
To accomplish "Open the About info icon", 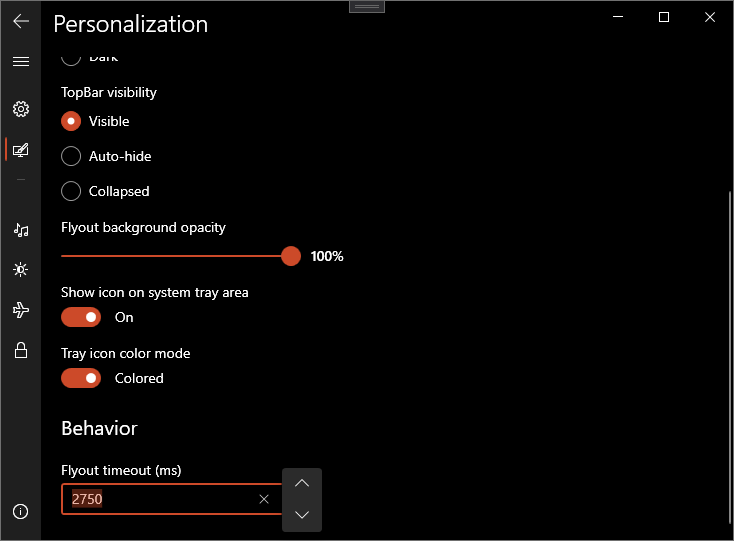I will tap(21, 512).
